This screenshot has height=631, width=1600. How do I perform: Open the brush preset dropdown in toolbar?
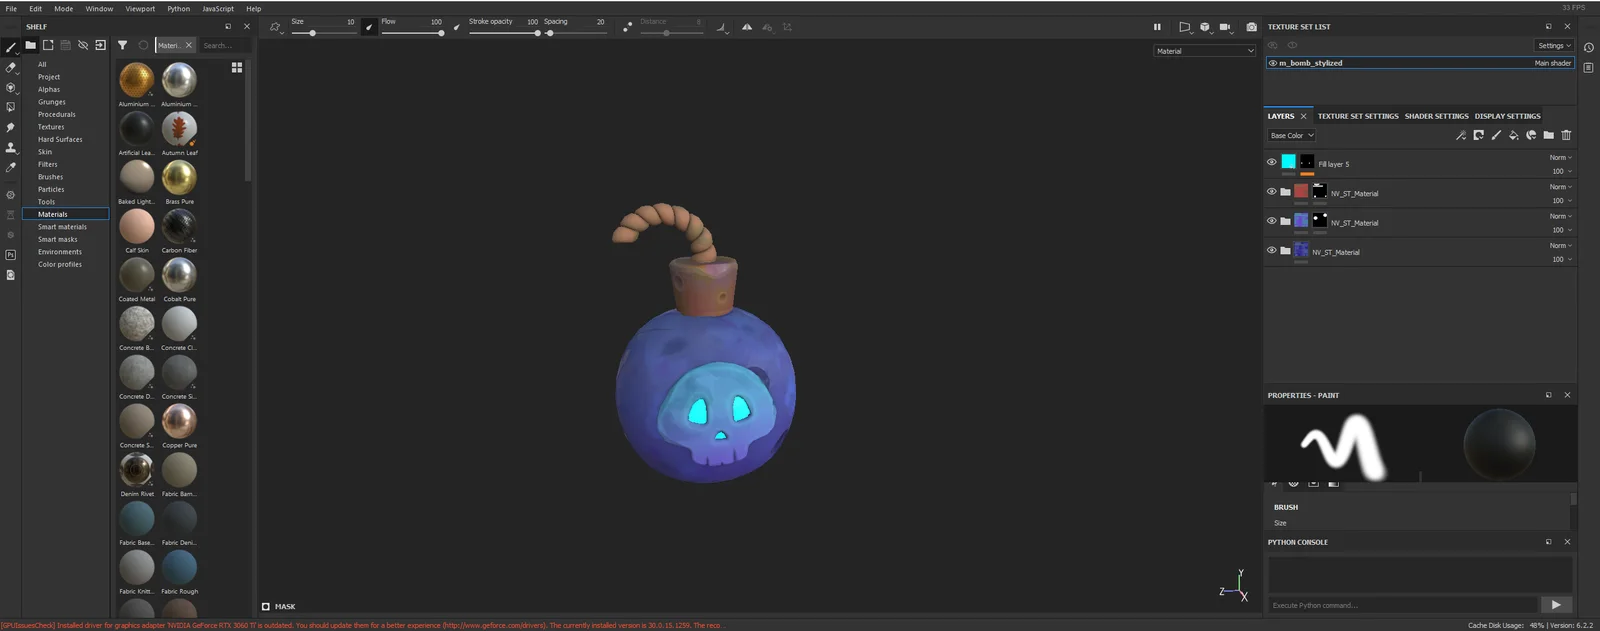(x=276, y=28)
